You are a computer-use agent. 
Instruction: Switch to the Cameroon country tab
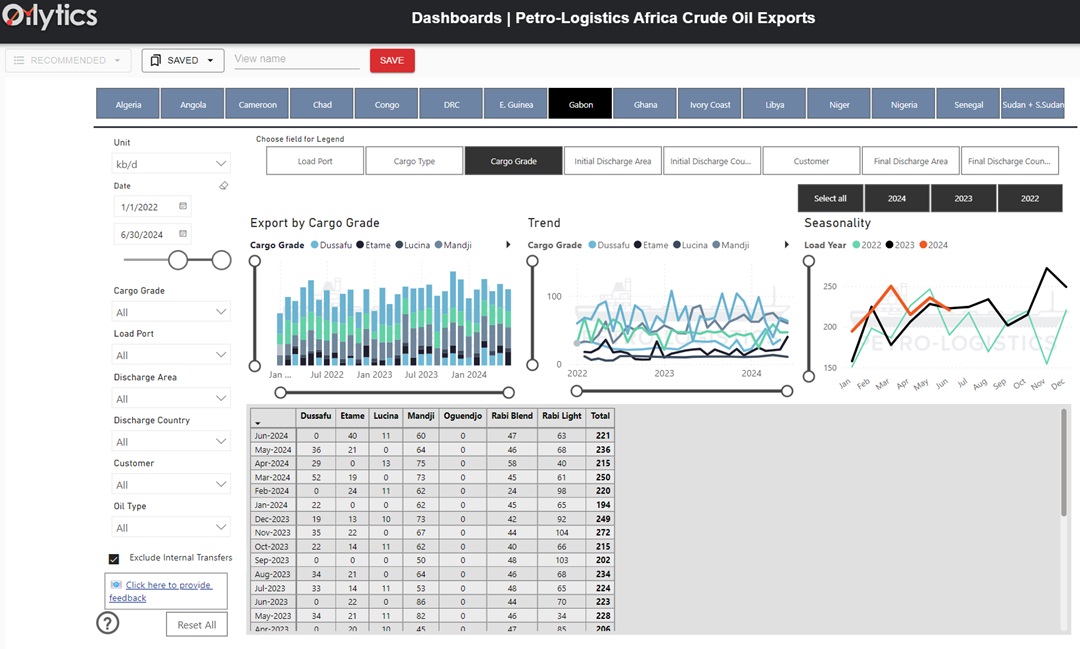click(258, 104)
